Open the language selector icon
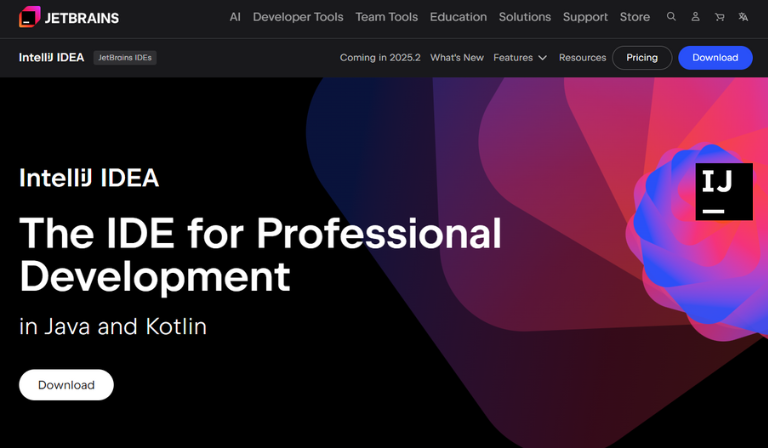The height and width of the screenshot is (448, 768). 743,17
